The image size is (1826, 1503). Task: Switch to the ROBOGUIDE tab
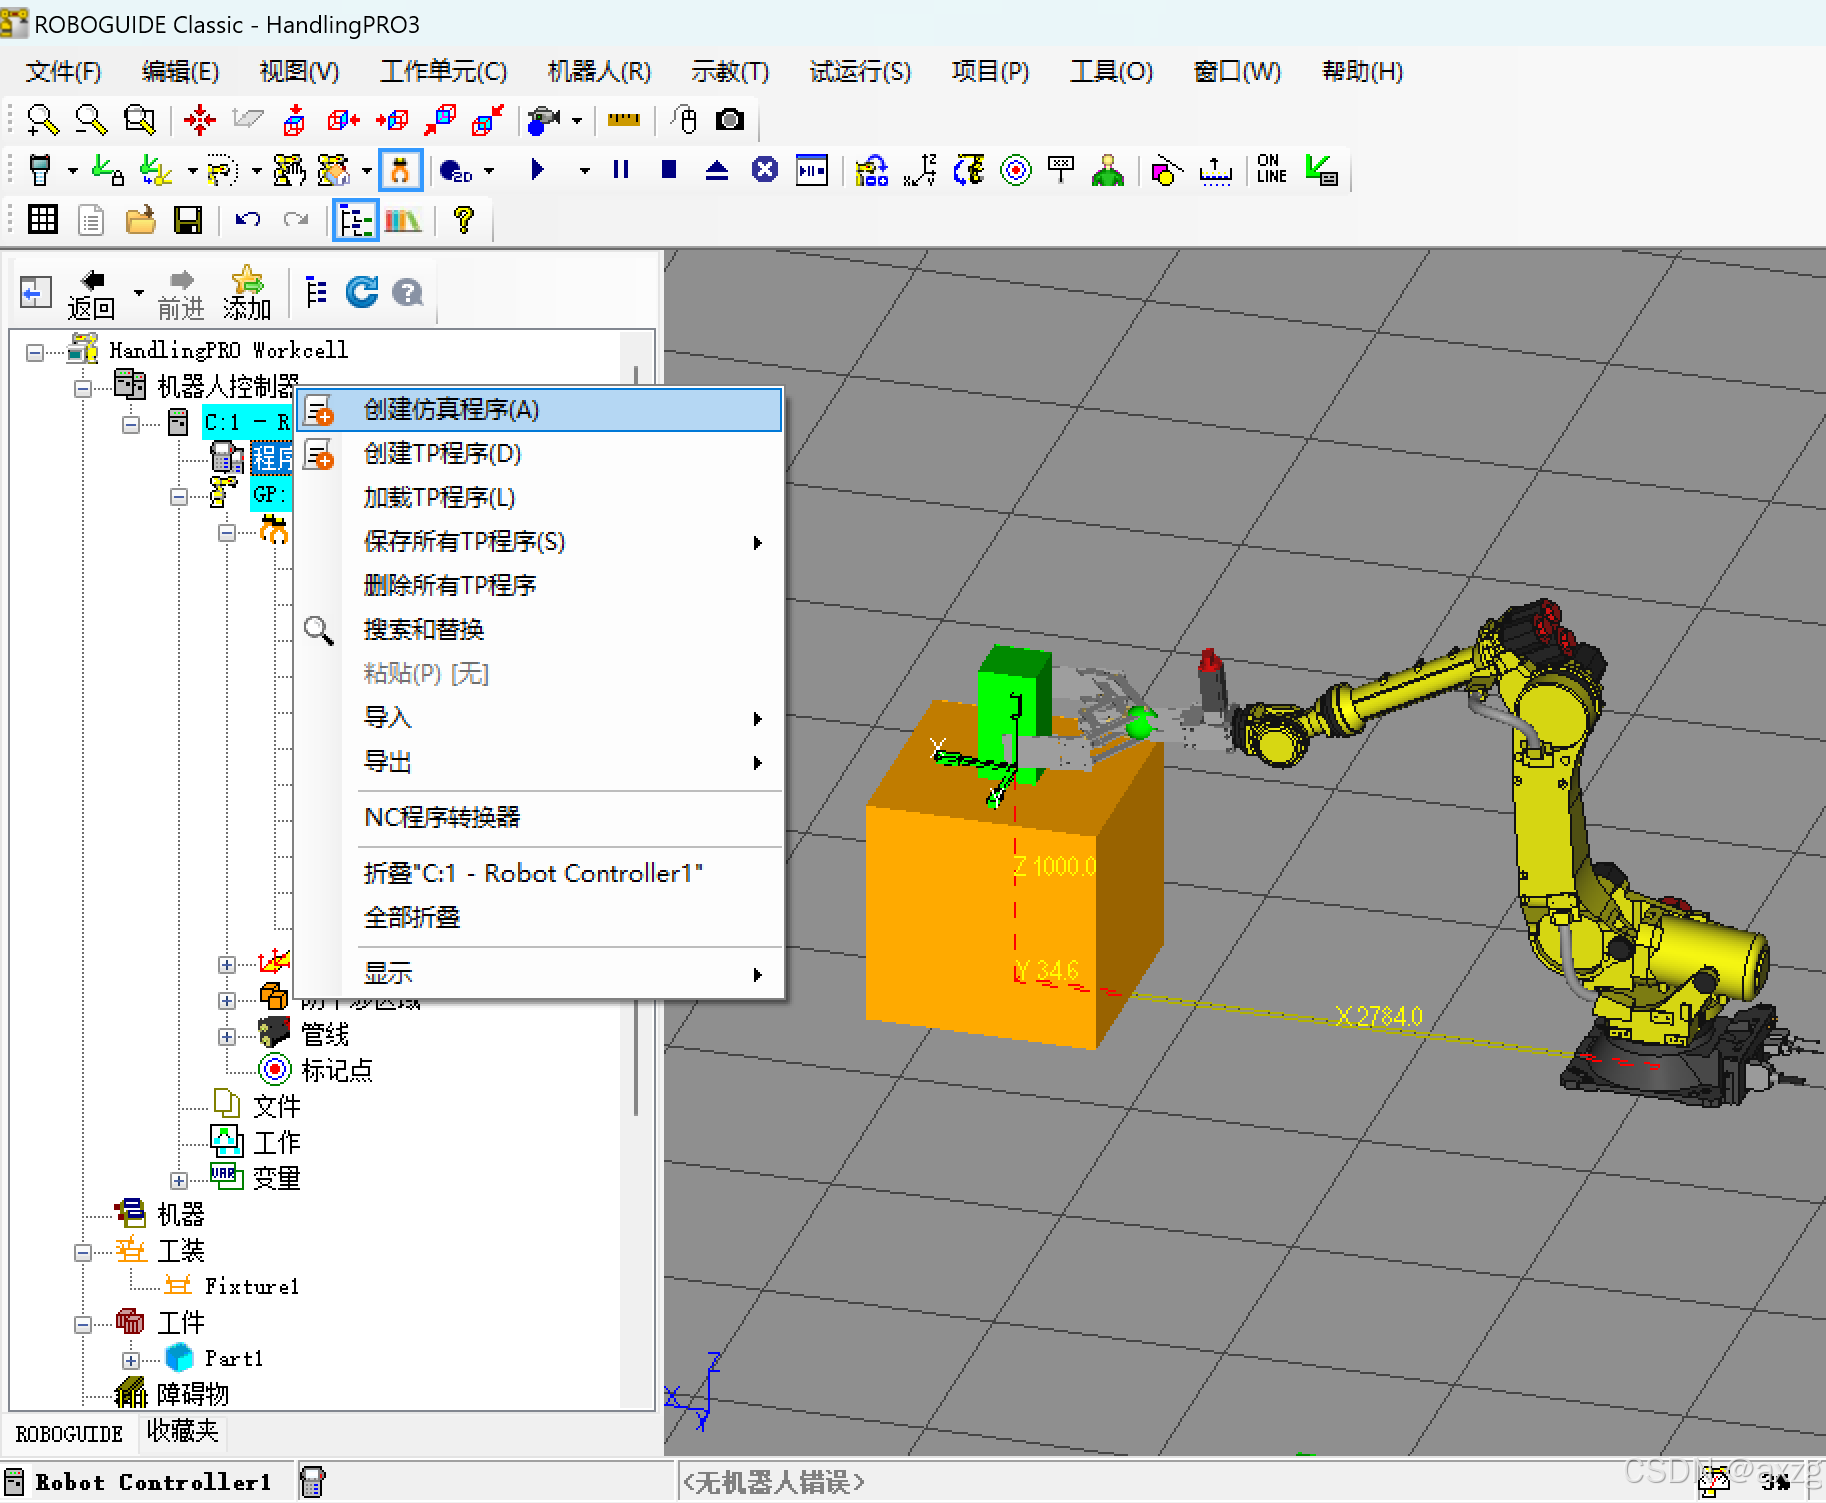pos(69,1434)
